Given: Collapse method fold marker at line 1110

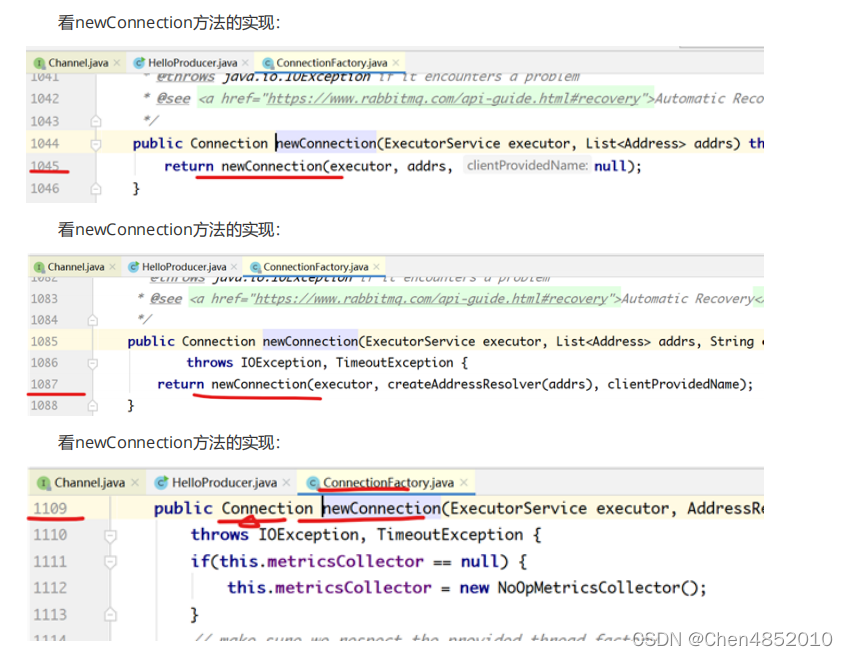Looking at the screenshot, I should click(110, 535).
